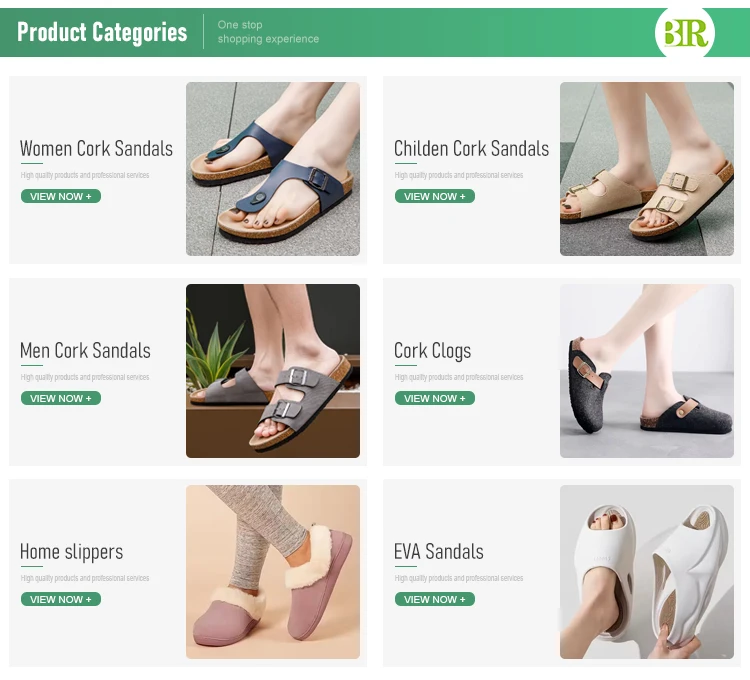The width and height of the screenshot is (750, 680).
Task: Open the Men Cork Sandals title link
Action: coord(85,351)
